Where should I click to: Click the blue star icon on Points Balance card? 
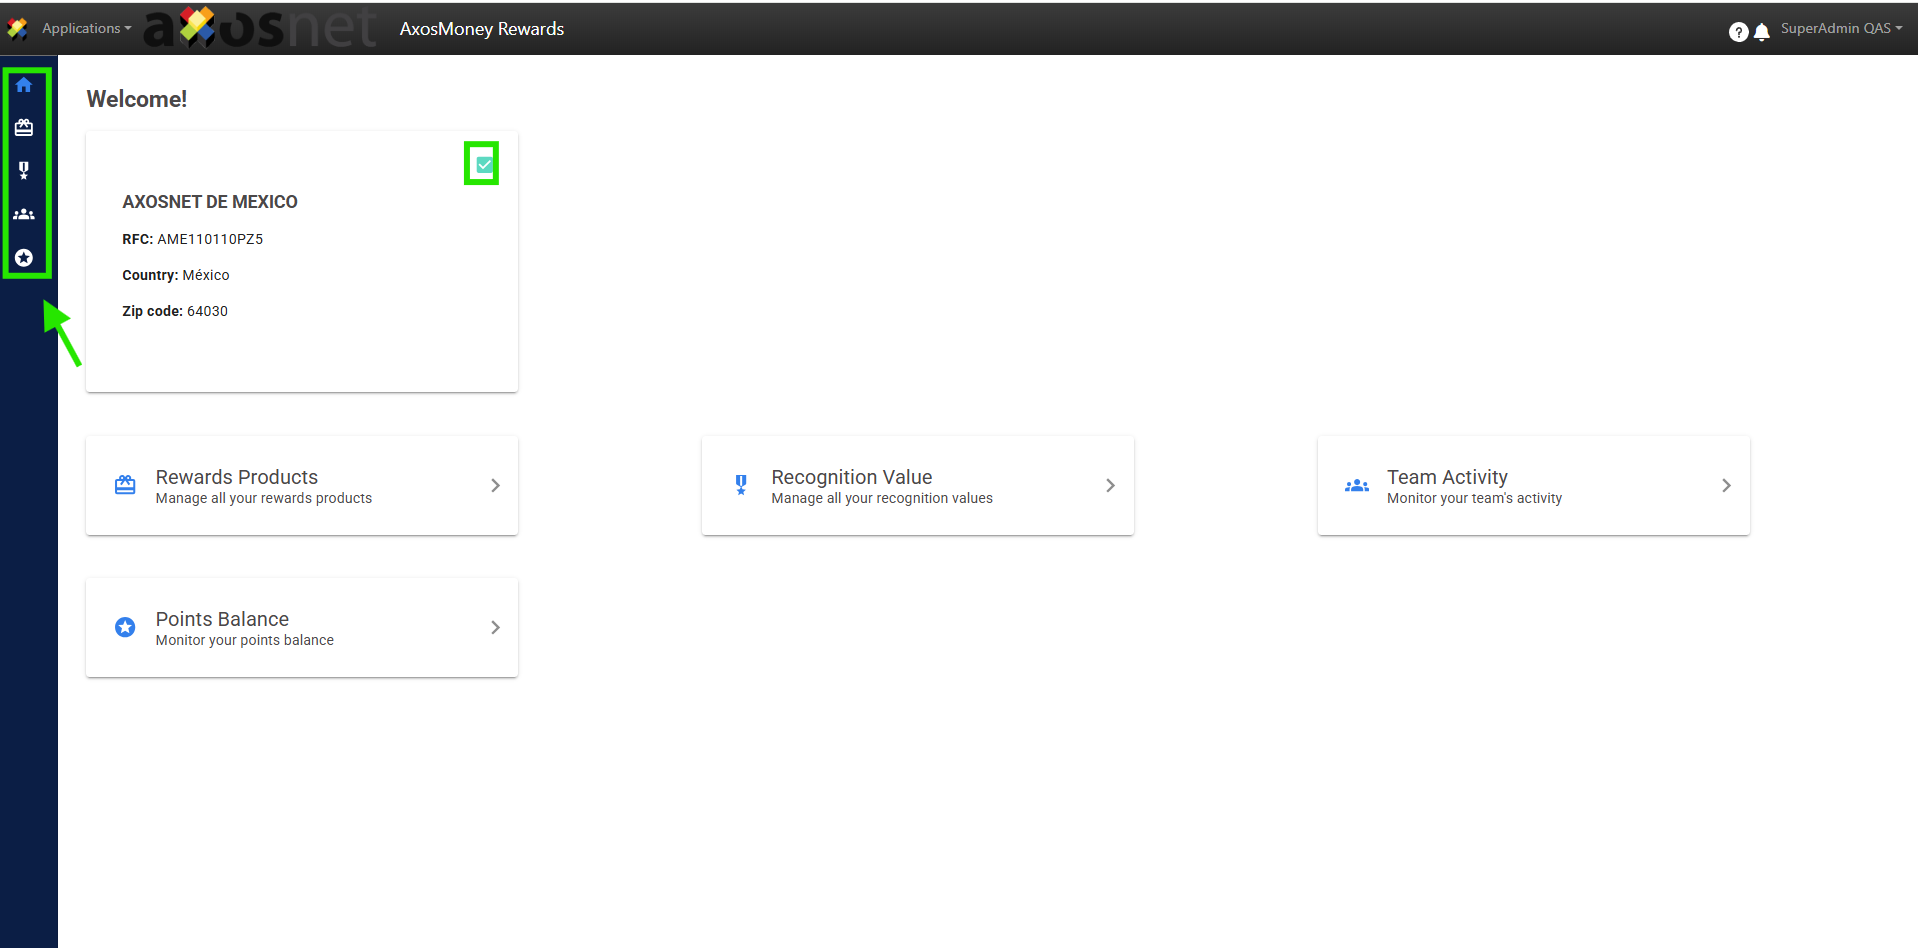pos(125,627)
